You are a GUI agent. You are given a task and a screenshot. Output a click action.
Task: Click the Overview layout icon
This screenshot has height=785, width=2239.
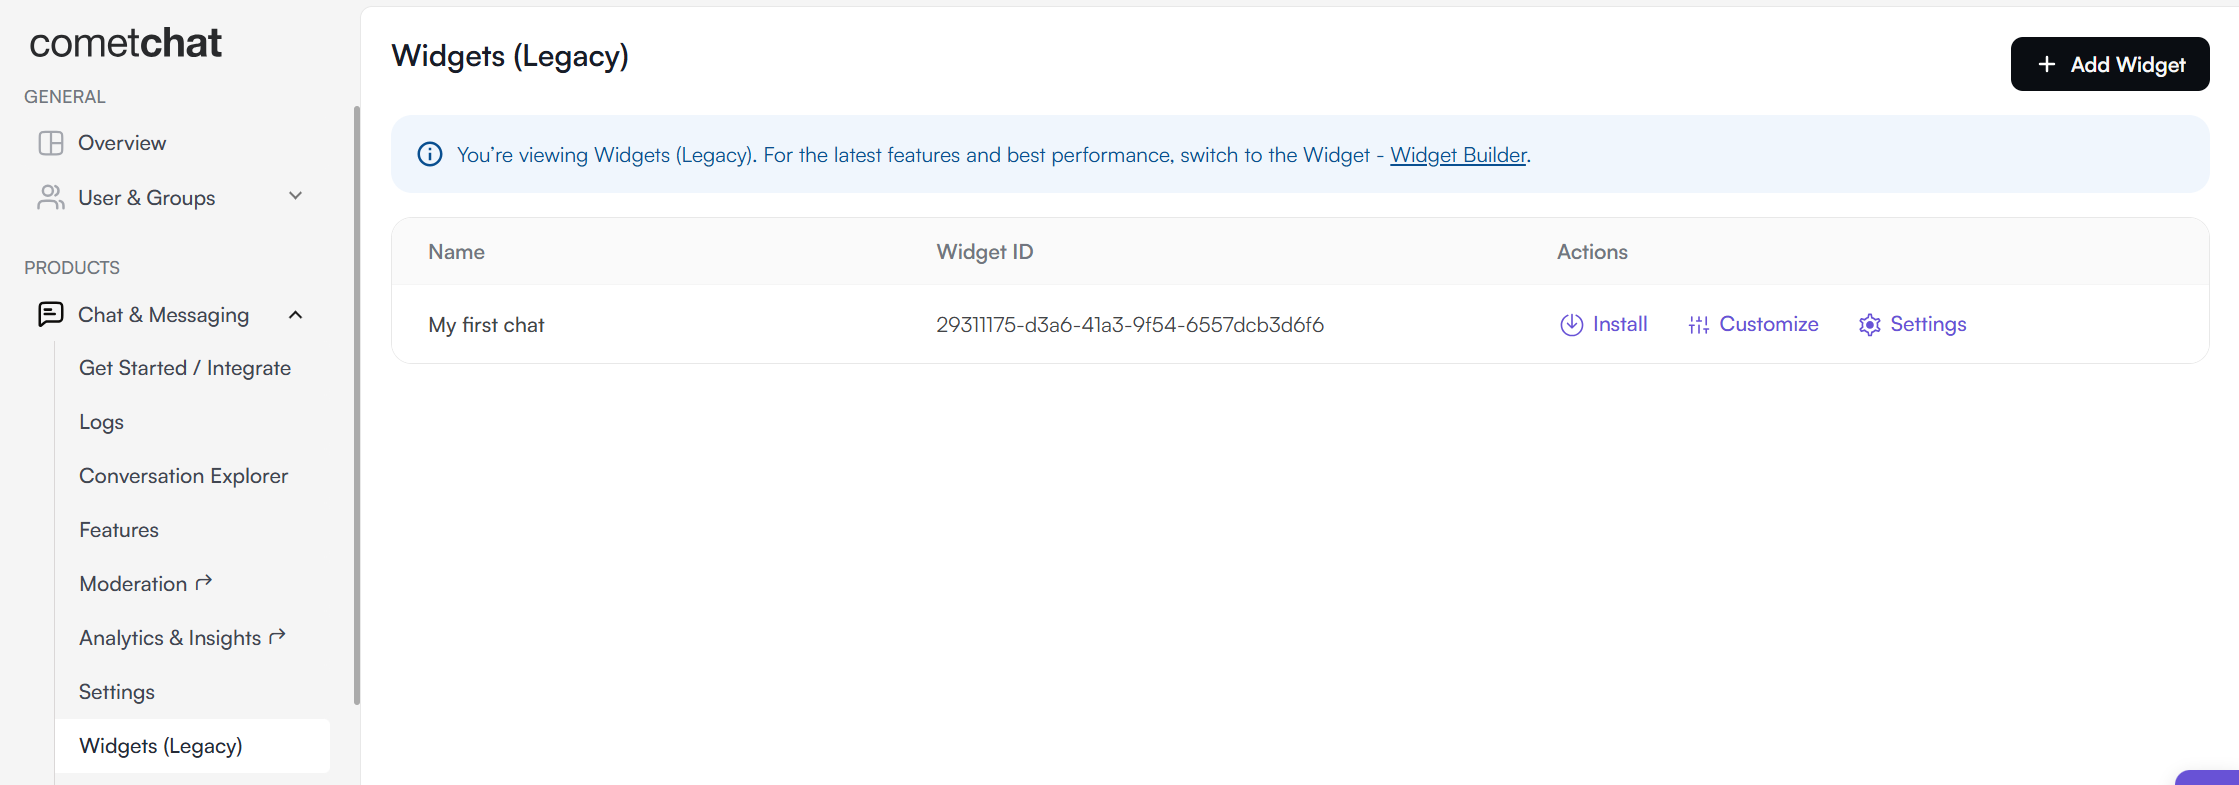click(51, 143)
